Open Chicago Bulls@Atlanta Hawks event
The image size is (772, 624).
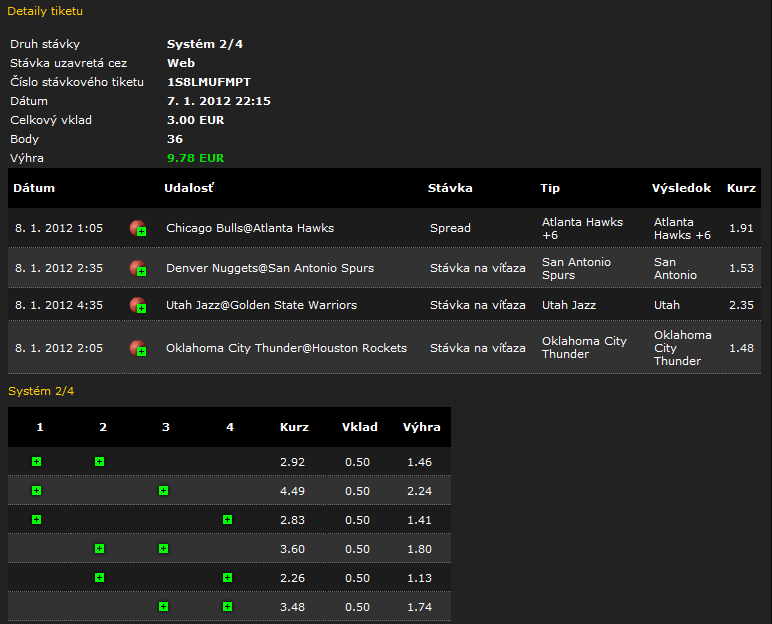(250, 228)
